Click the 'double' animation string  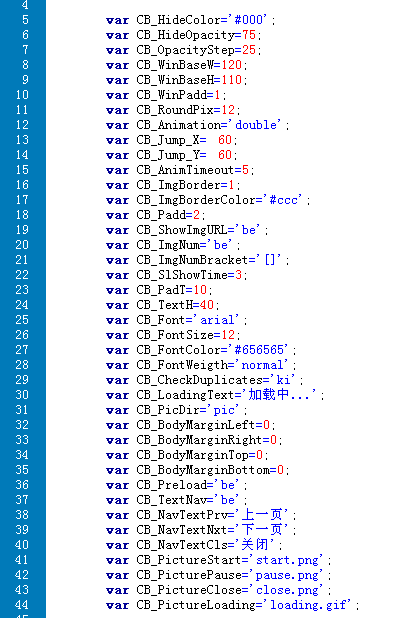pos(256,125)
